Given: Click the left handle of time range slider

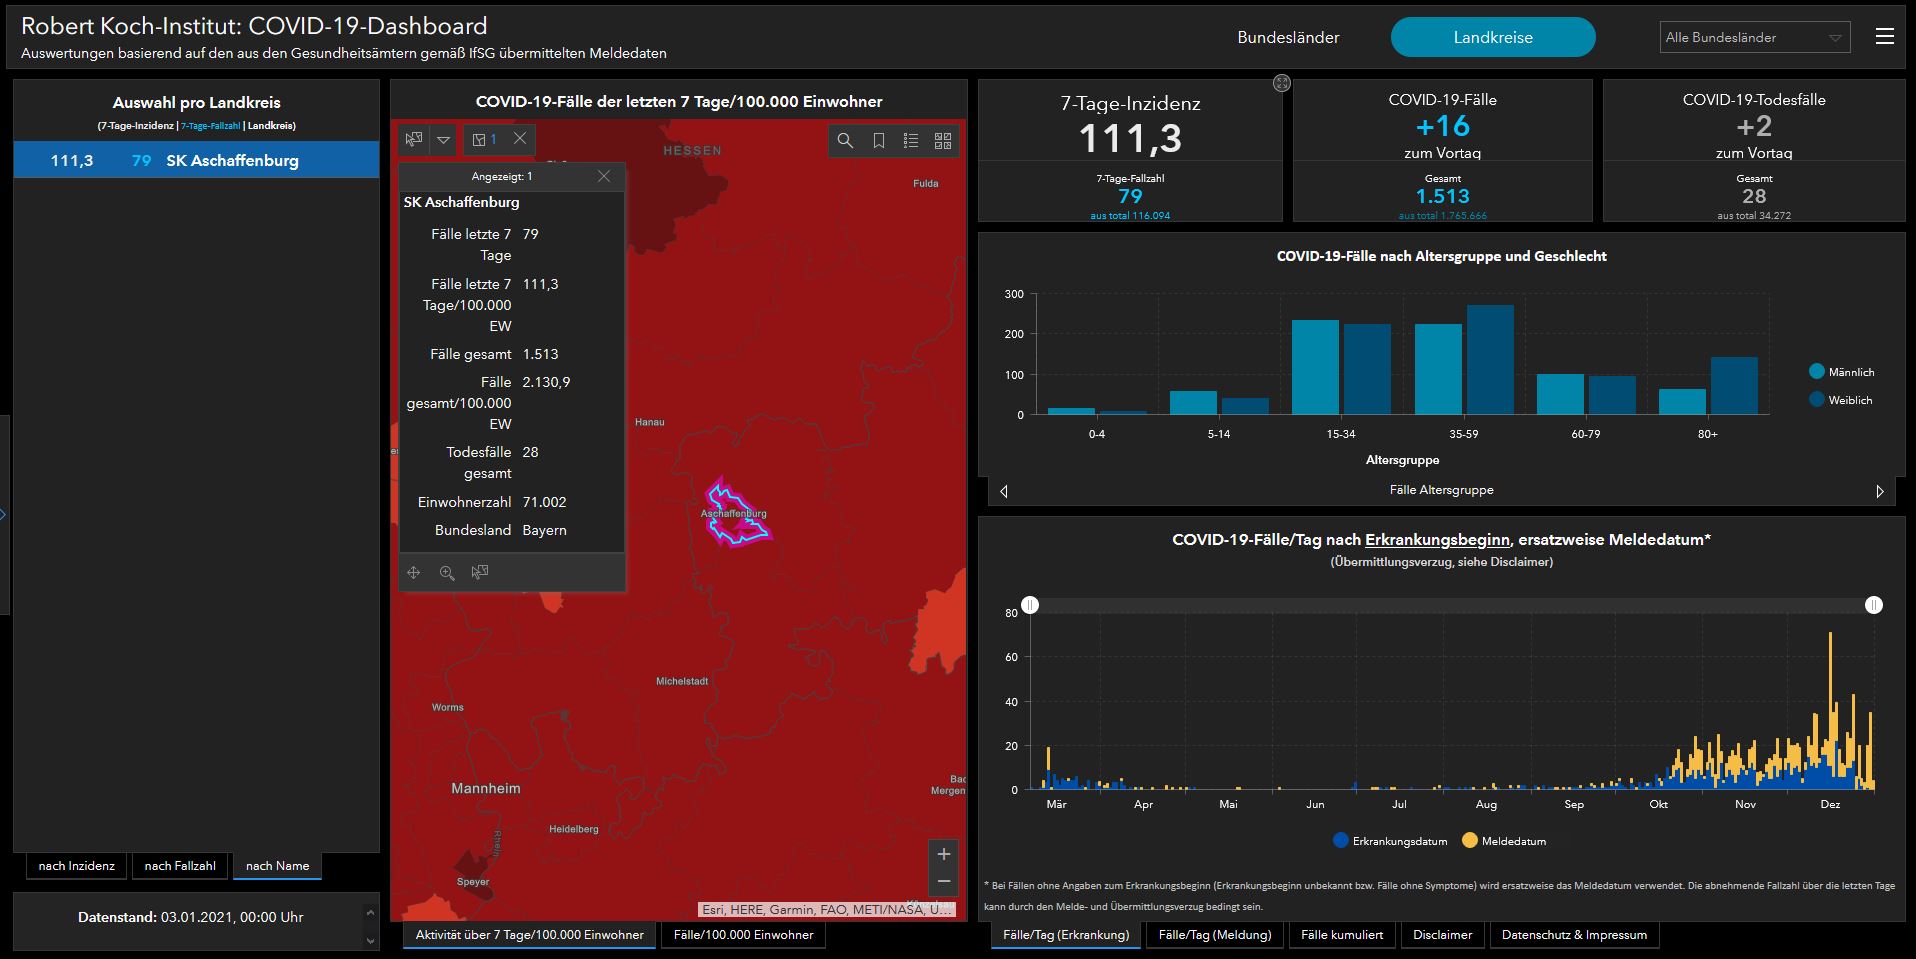Looking at the screenshot, I should (x=1030, y=605).
